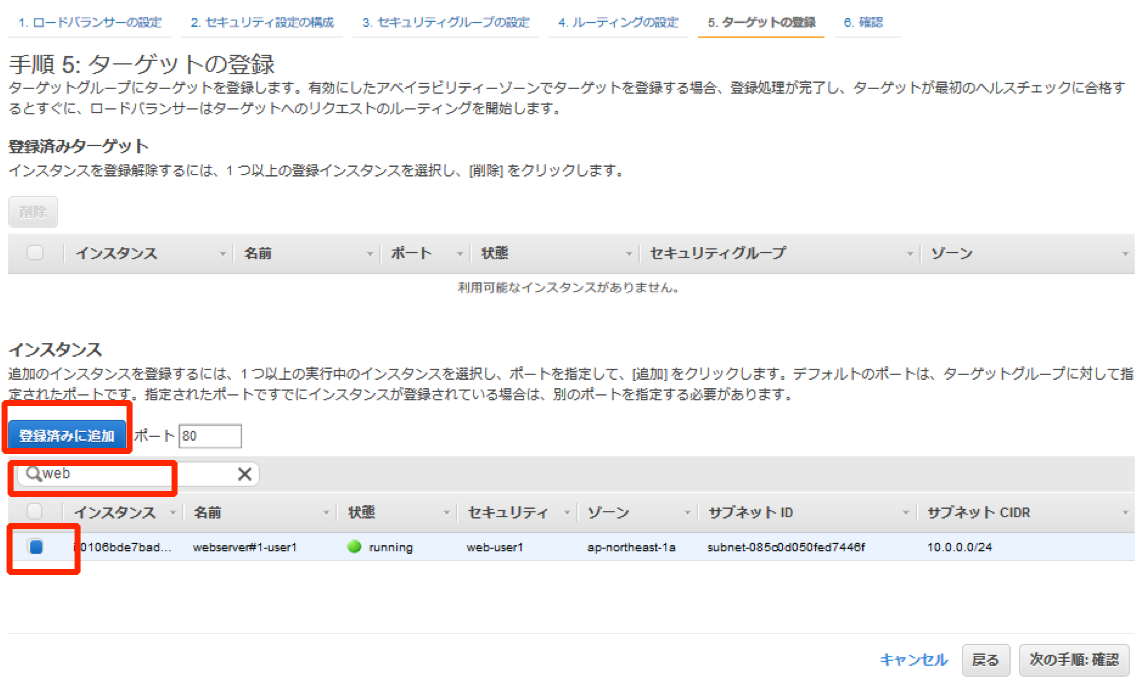Image resolution: width=1139 pixels, height=683 pixels.
Task: Click the キャンセル link
Action: 913,660
